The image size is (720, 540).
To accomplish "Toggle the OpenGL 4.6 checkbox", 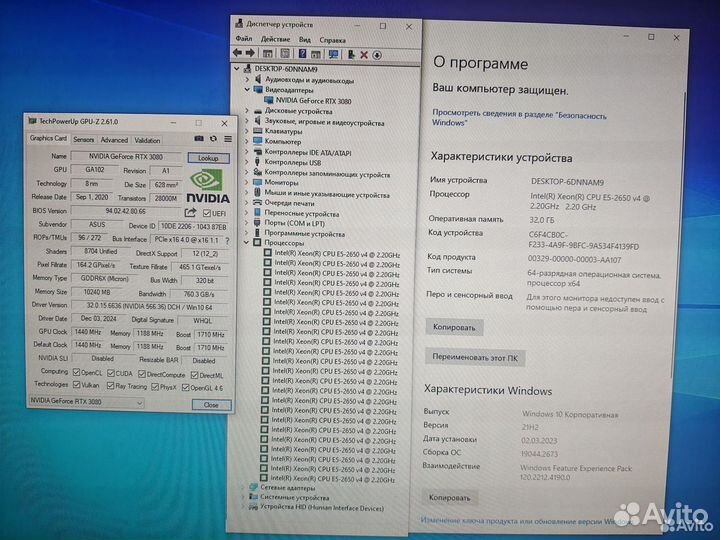I will pos(186,388).
